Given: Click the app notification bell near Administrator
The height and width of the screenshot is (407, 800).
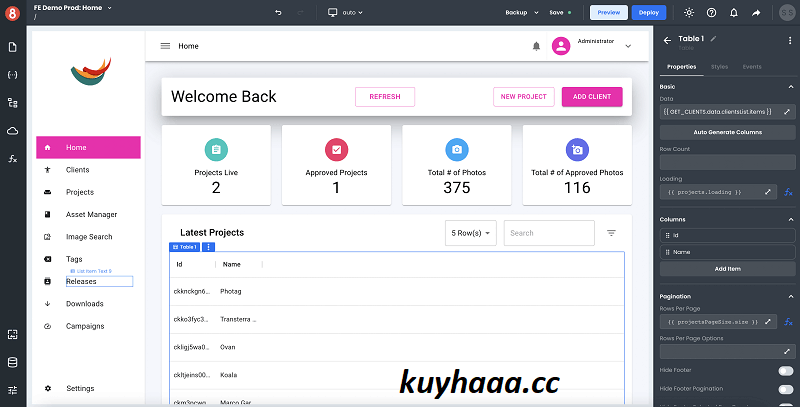Looking at the screenshot, I should [x=536, y=46].
